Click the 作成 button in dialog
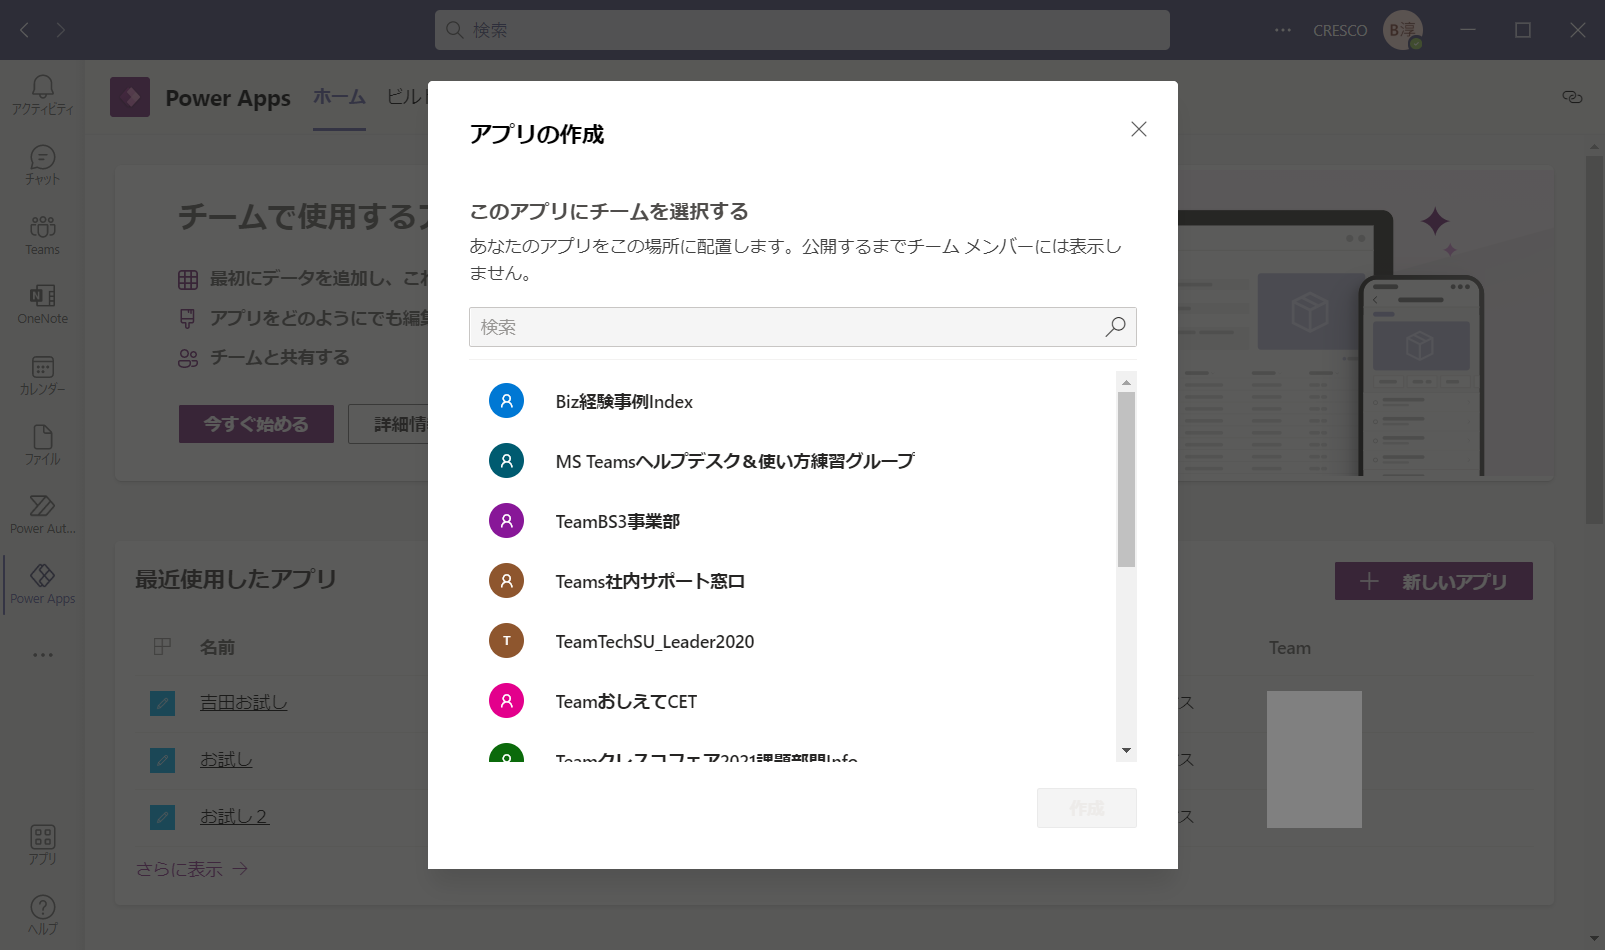 [x=1087, y=808]
